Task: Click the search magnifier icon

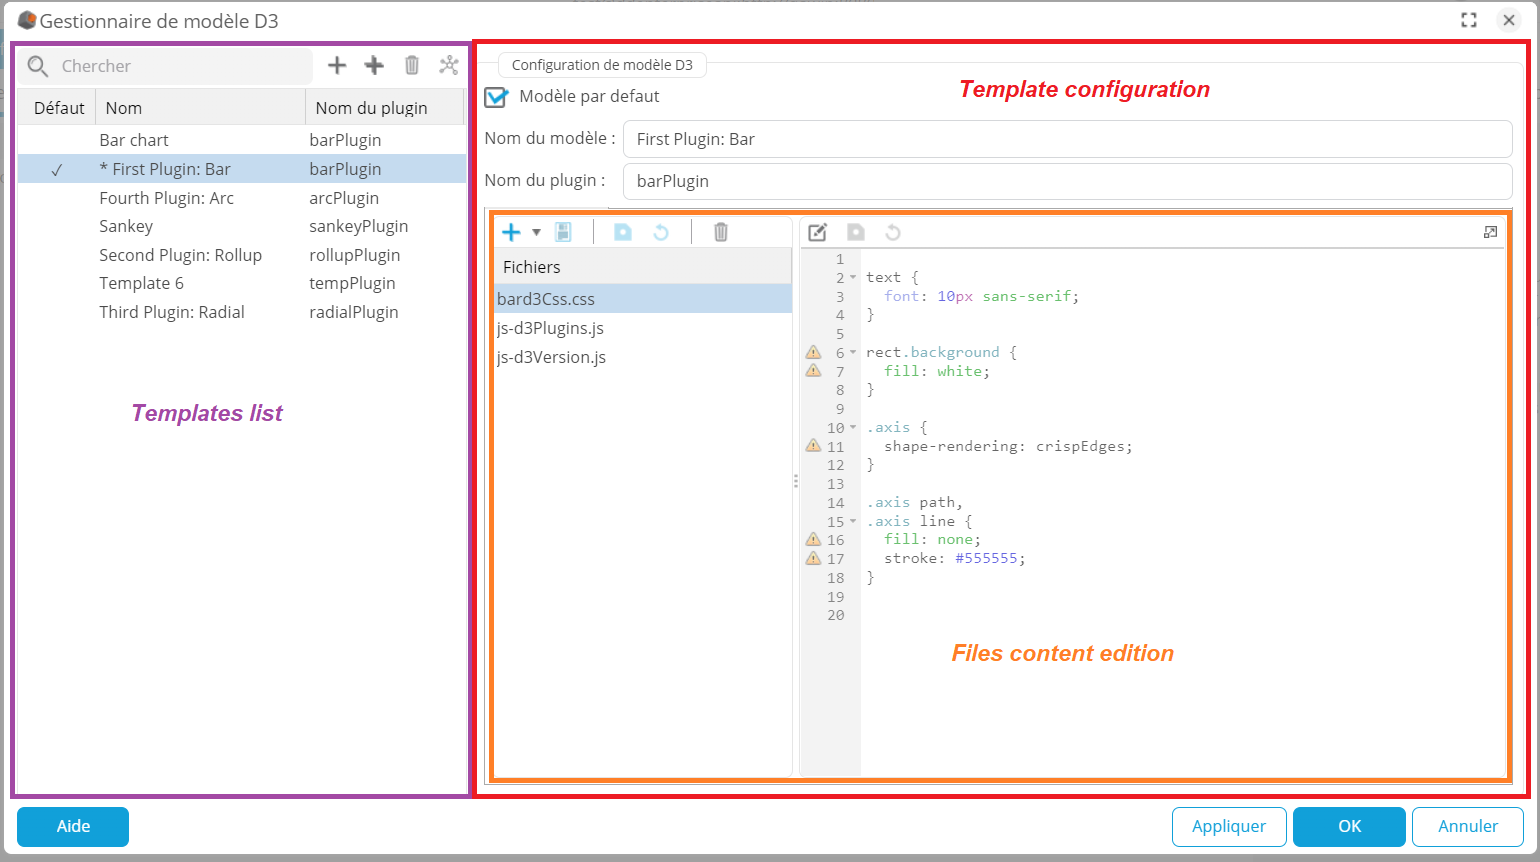Action: 38,66
